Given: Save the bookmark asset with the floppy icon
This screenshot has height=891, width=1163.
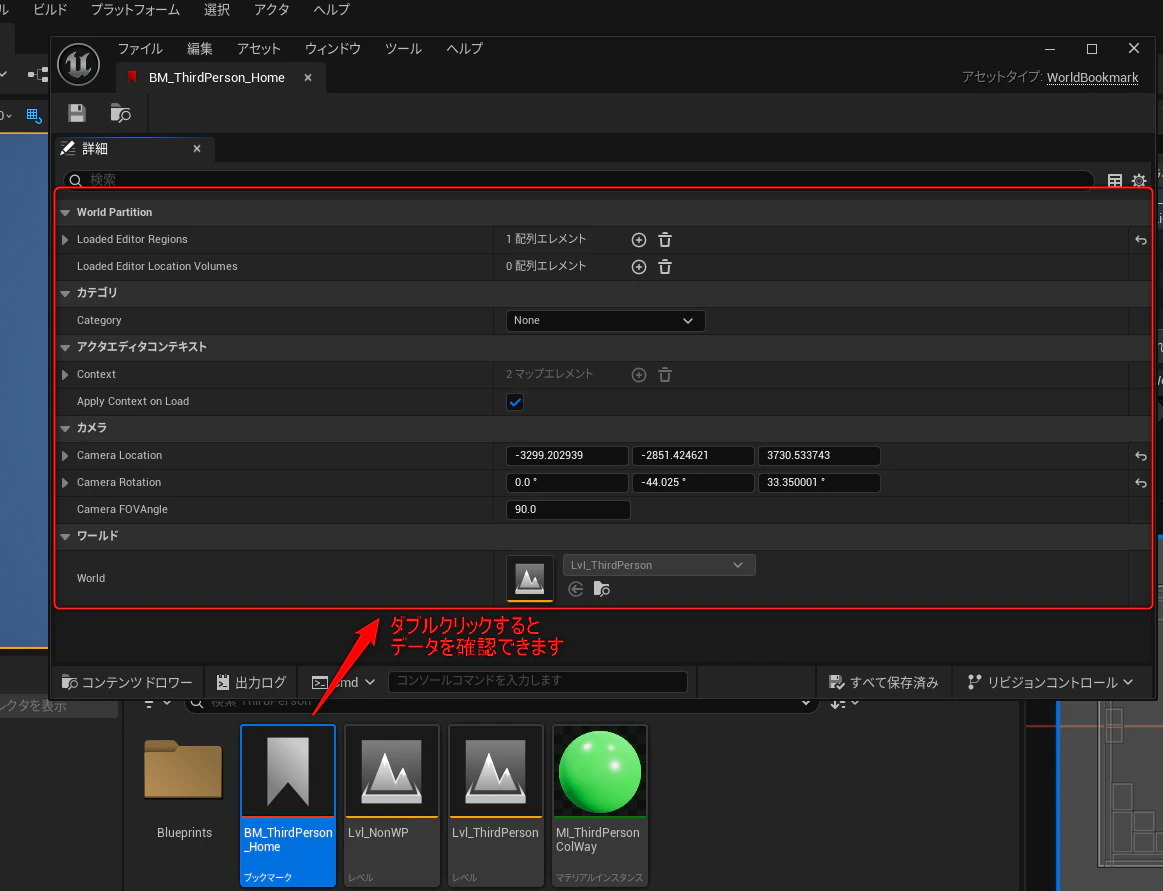Looking at the screenshot, I should point(76,113).
